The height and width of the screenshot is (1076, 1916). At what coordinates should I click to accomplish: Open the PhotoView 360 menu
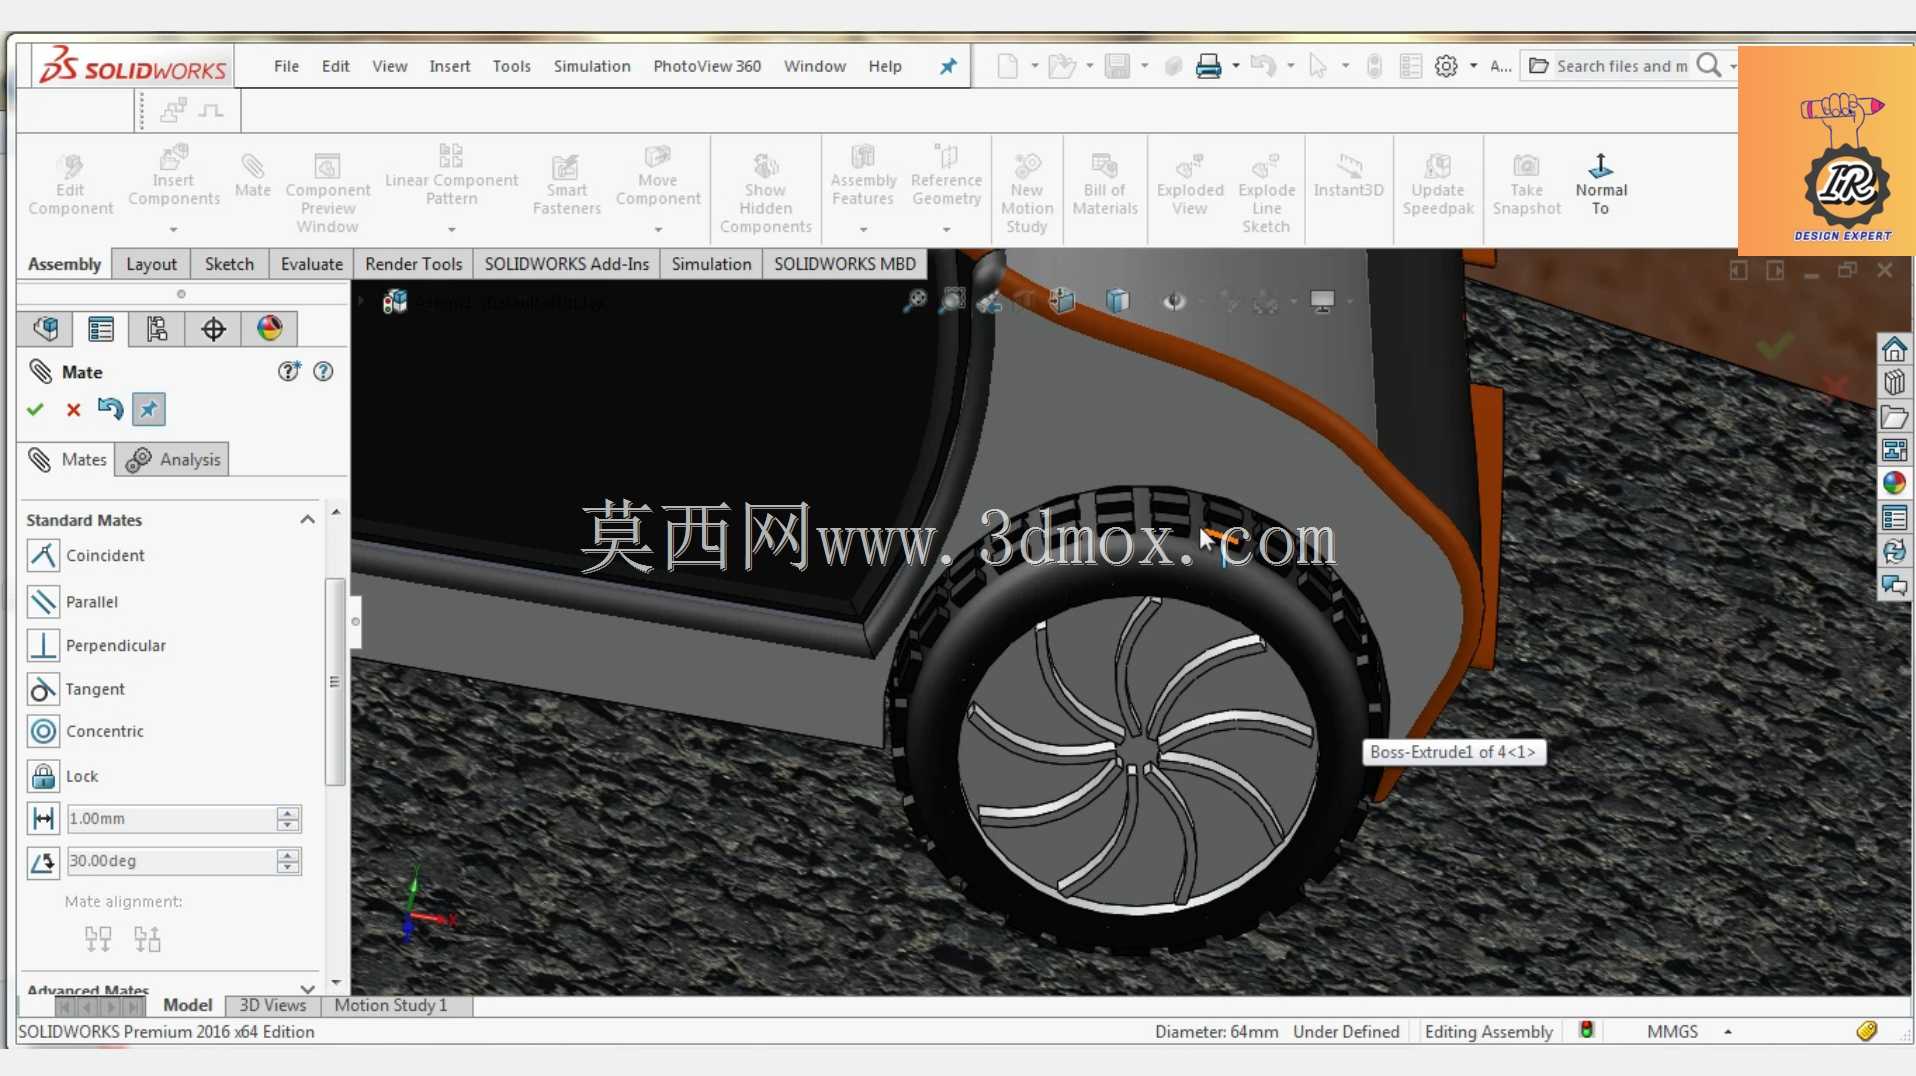(706, 66)
